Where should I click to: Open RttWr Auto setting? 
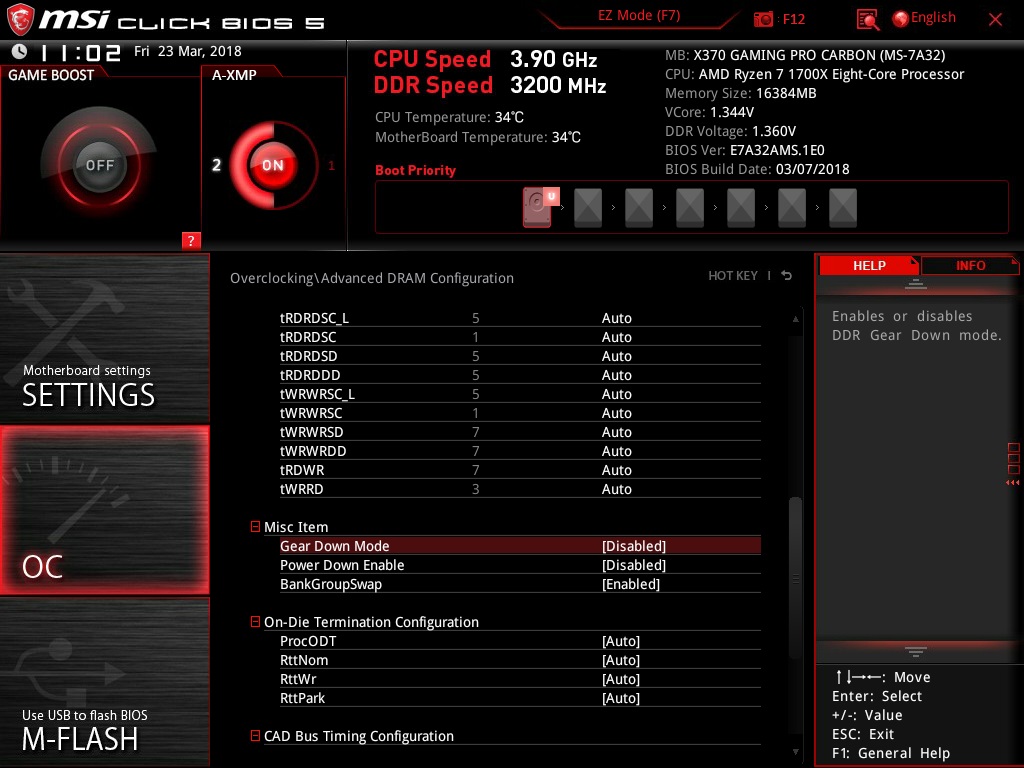tap(620, 679)
